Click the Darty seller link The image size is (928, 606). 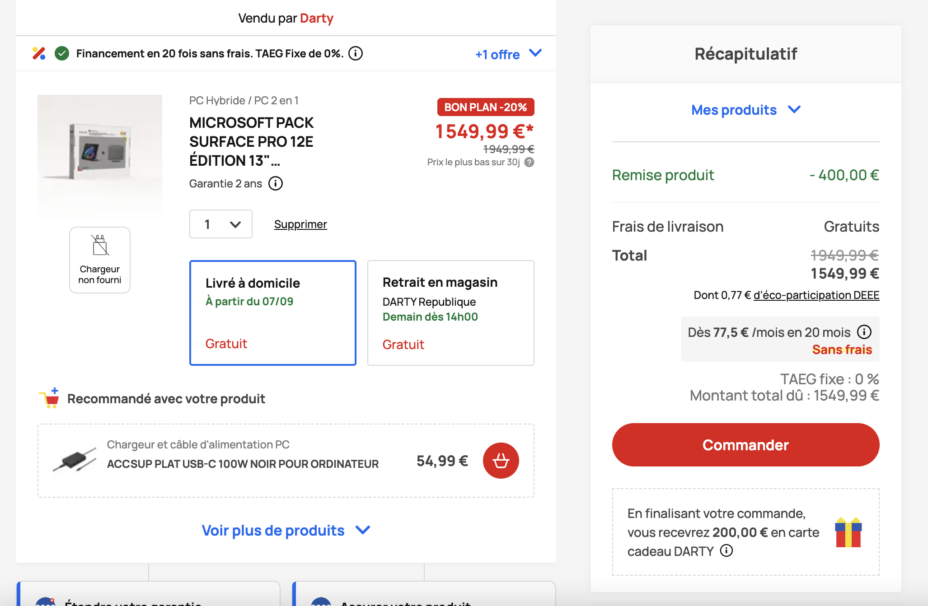coord(317,18)
